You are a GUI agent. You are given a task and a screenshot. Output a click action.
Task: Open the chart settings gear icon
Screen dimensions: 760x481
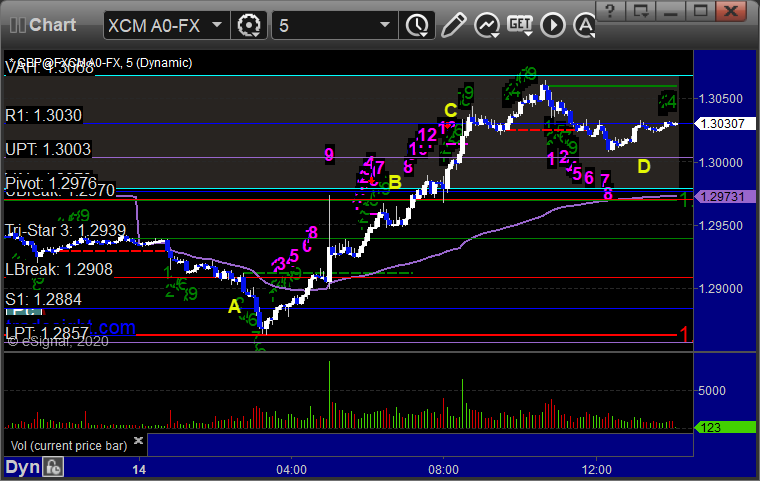tap(249, 25)
